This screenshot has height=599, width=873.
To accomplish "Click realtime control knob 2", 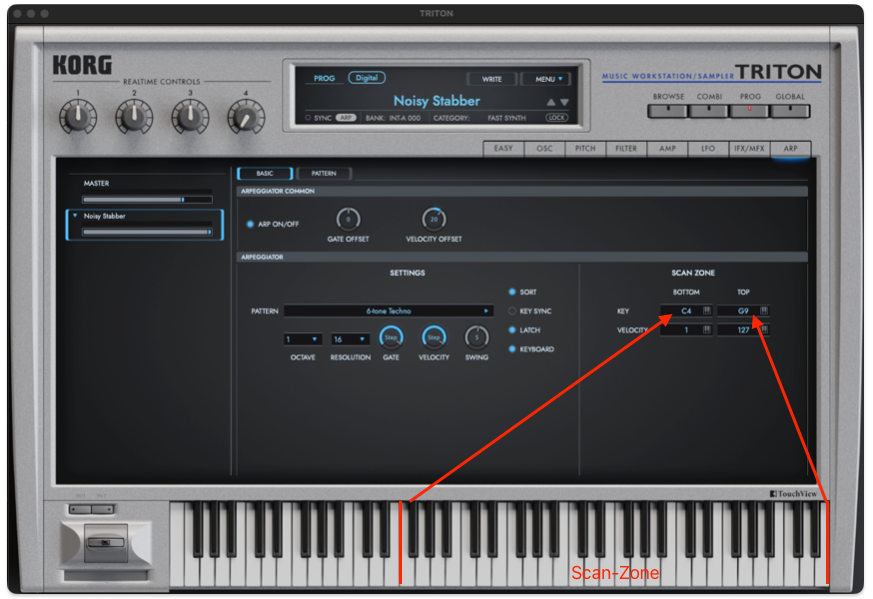I will pyautogui.click(x=134, y=116).
